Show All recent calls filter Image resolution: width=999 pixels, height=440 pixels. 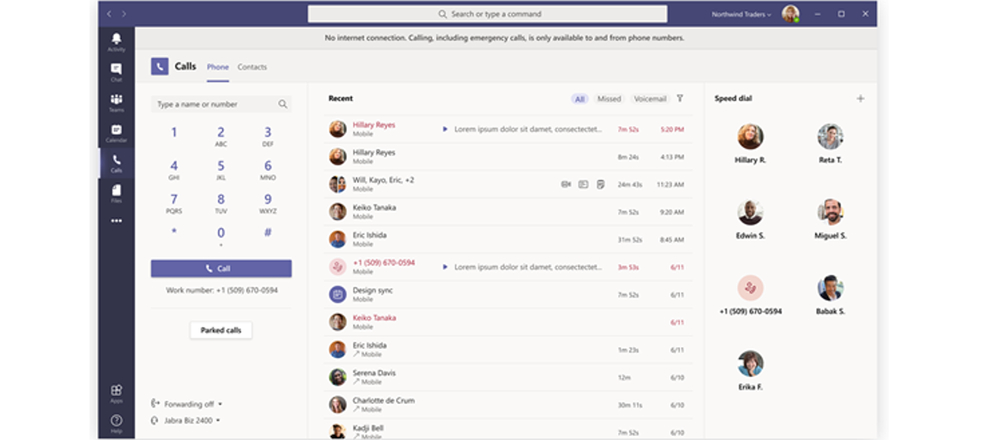pos(579,99)
